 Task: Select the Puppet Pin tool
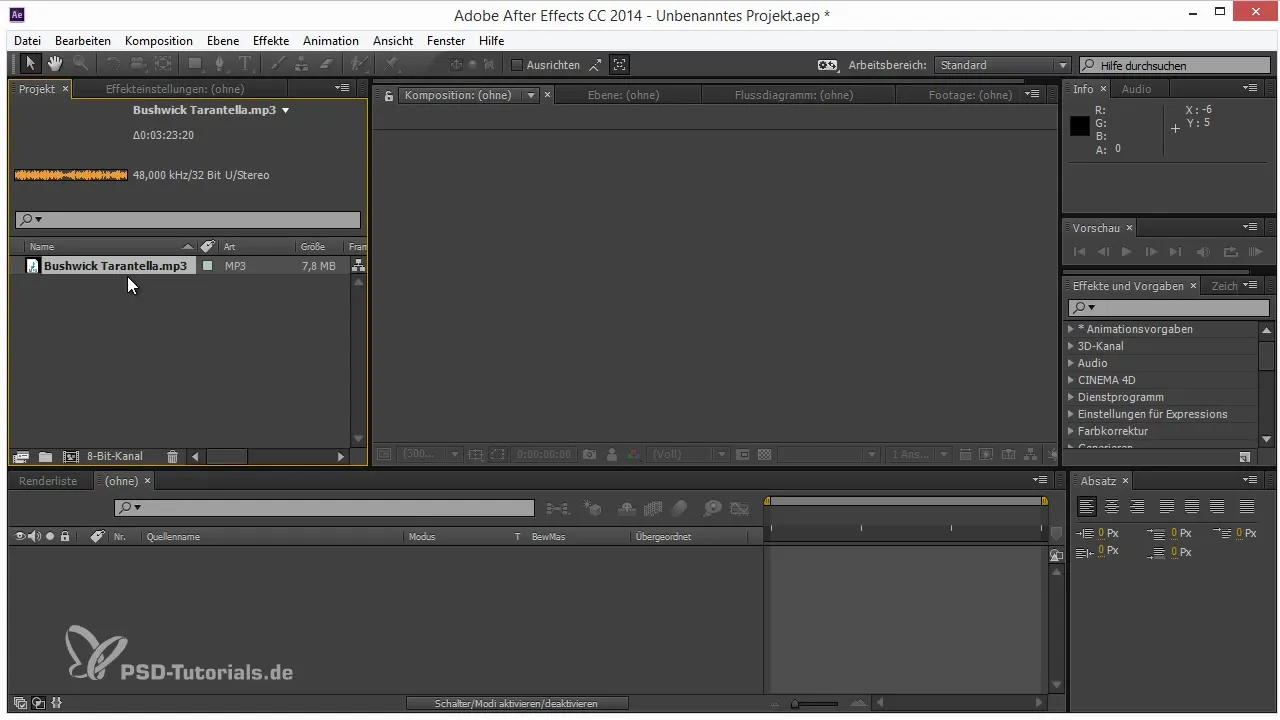point(393,64)
